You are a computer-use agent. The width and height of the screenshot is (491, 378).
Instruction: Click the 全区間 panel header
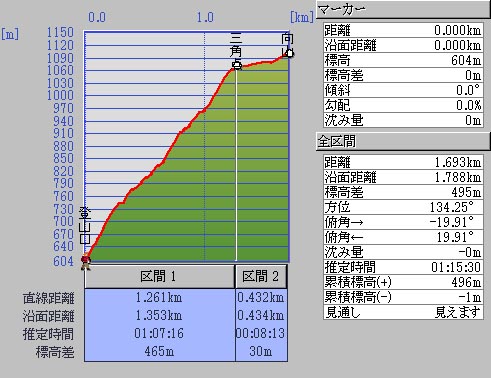pyautogui.click(x=403, y=141)
